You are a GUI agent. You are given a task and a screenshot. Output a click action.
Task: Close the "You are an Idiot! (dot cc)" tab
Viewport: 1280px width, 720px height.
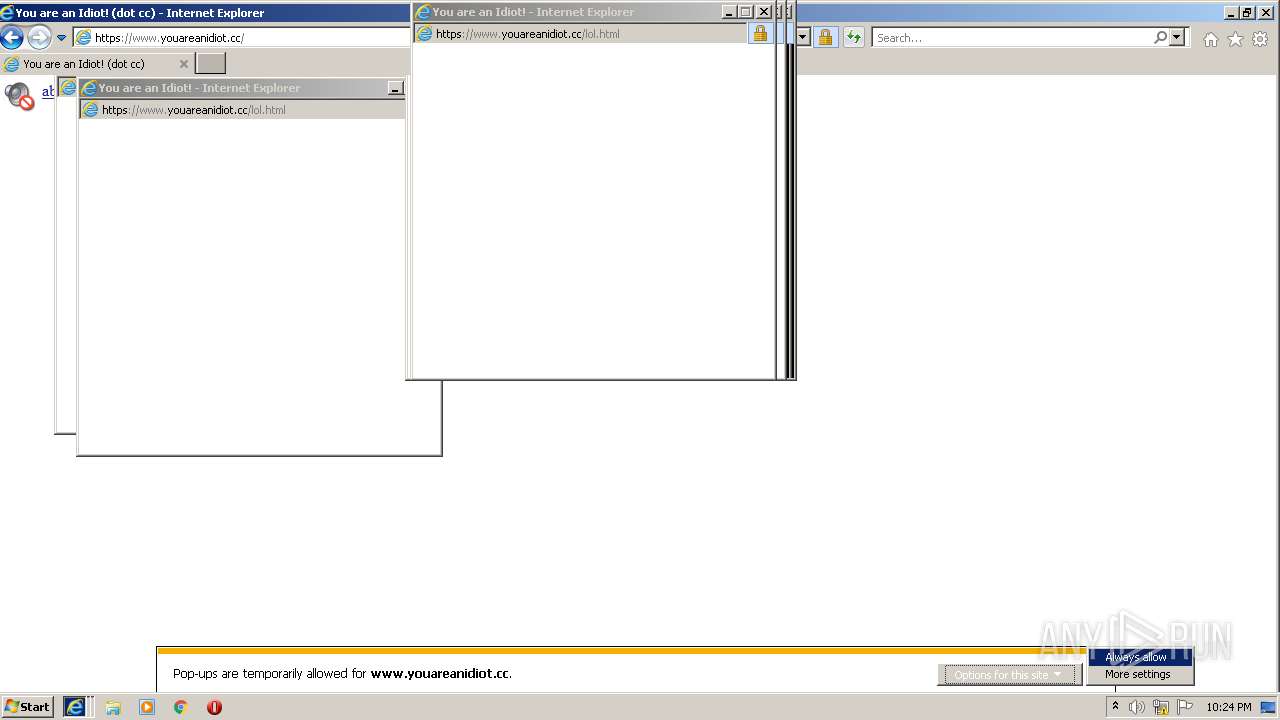pyautogui.click(x=183, y=64)
